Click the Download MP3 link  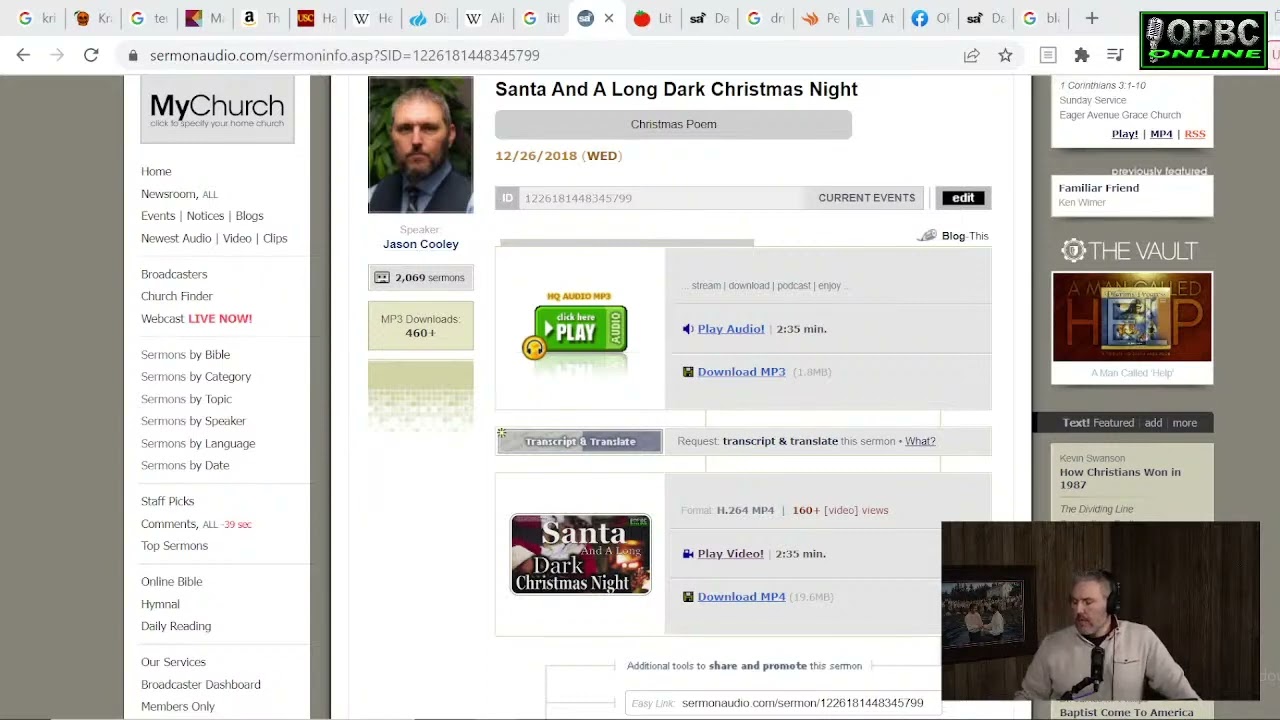coord(741,372)
